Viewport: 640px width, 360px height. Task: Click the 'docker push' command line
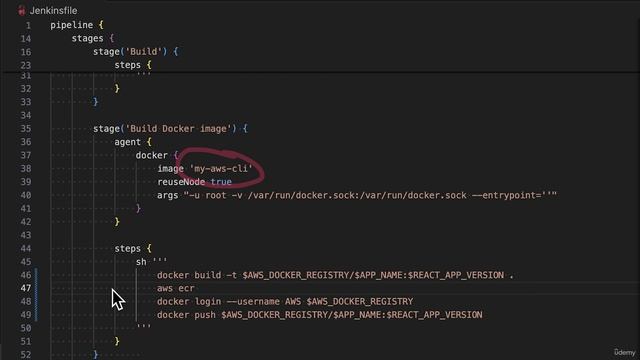[320, 315]
